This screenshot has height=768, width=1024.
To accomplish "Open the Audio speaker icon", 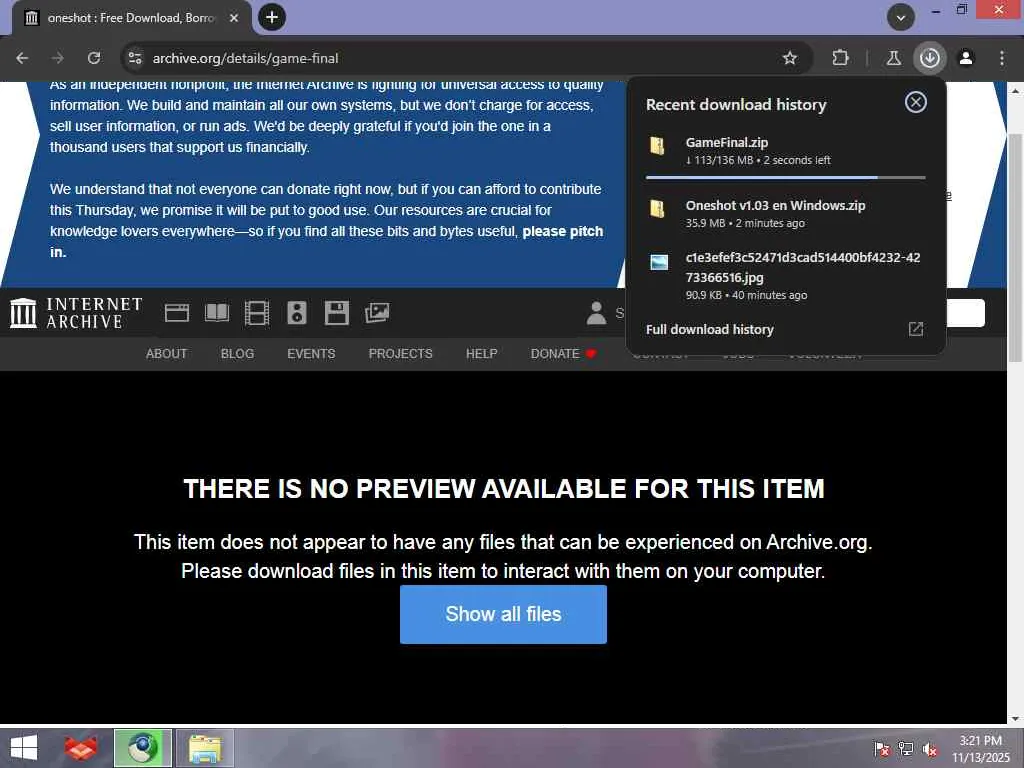I will 296,313.
